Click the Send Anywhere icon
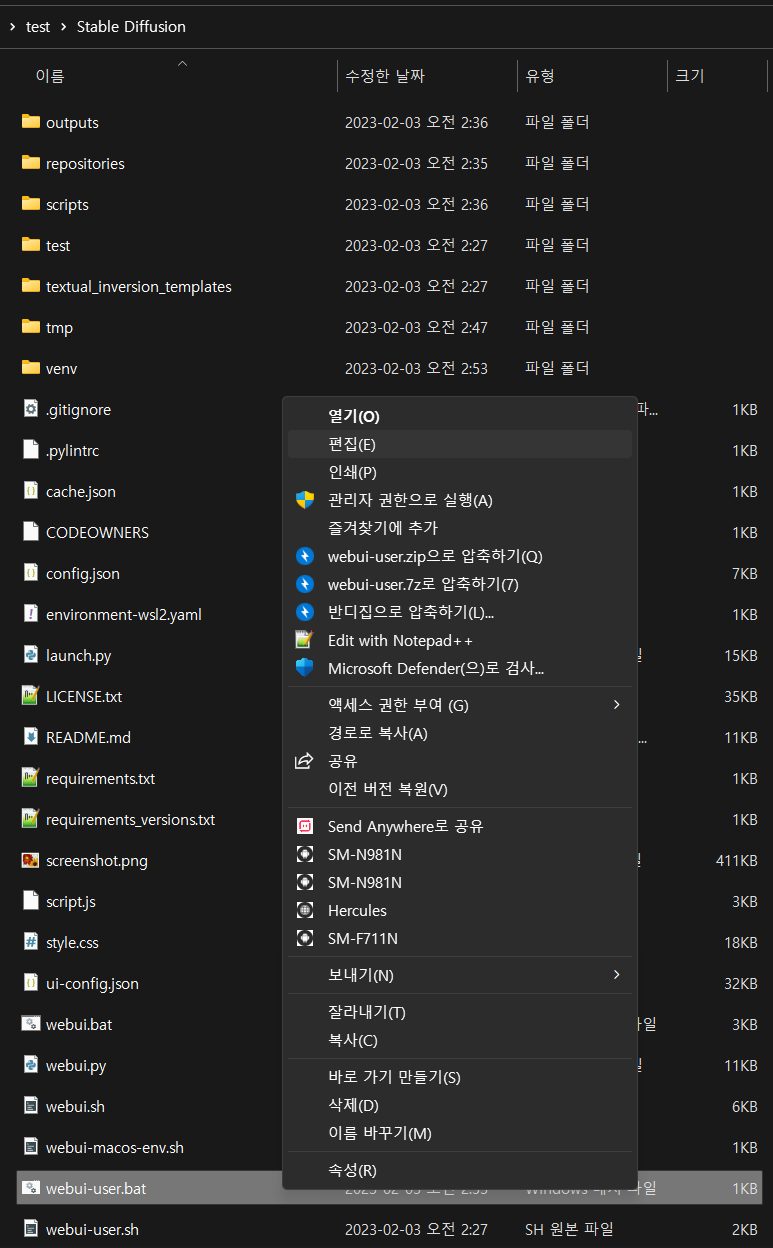 click(305, 826)
